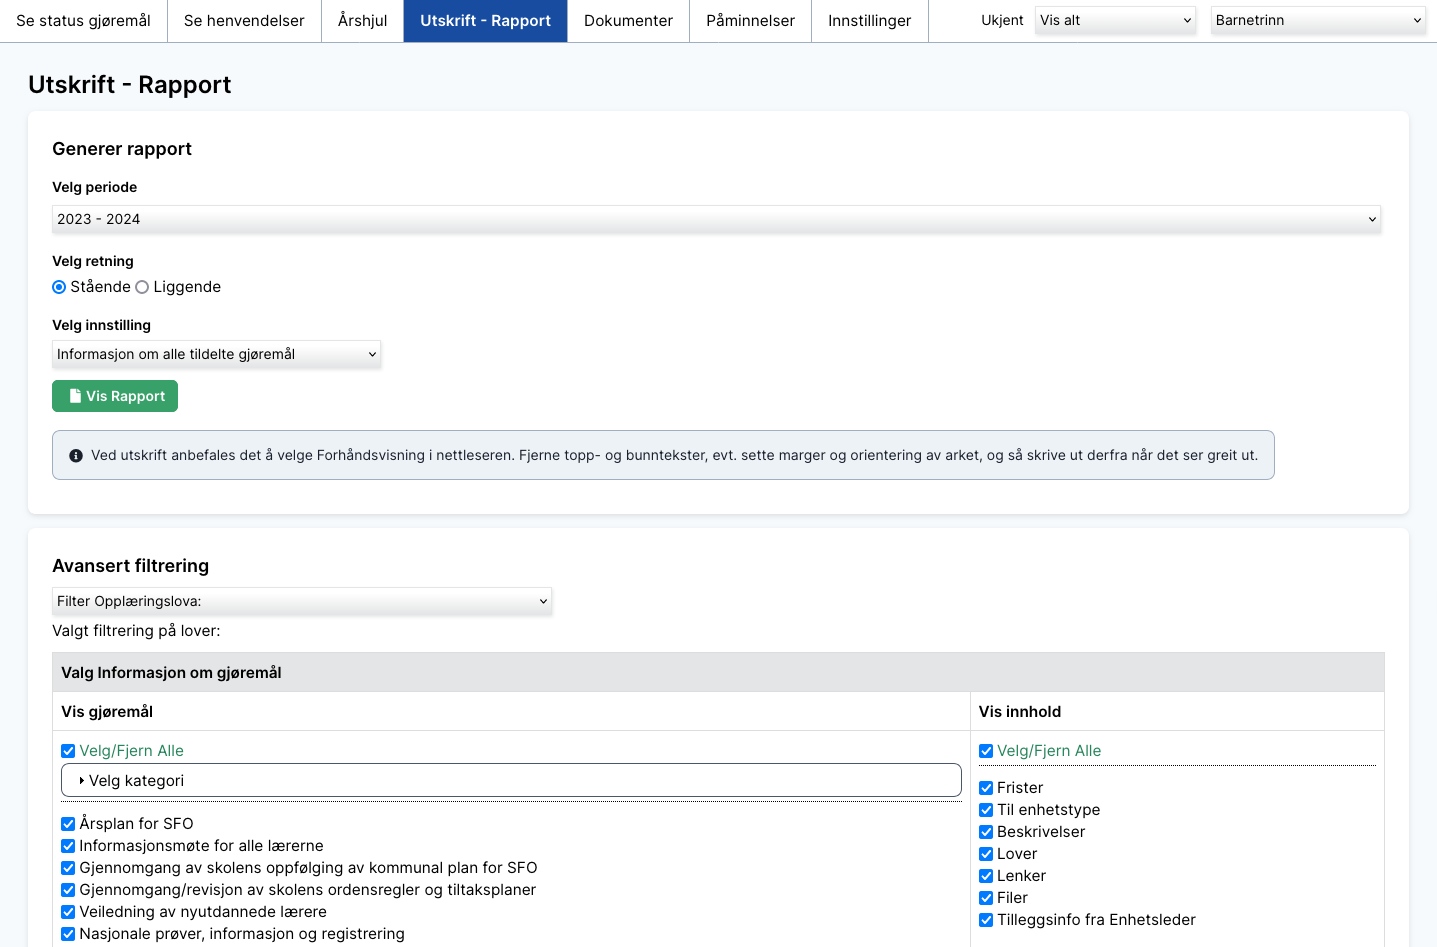Open the Årshjul tab
The width and height of the screenshot is (1437, 947).
point(362,21)
